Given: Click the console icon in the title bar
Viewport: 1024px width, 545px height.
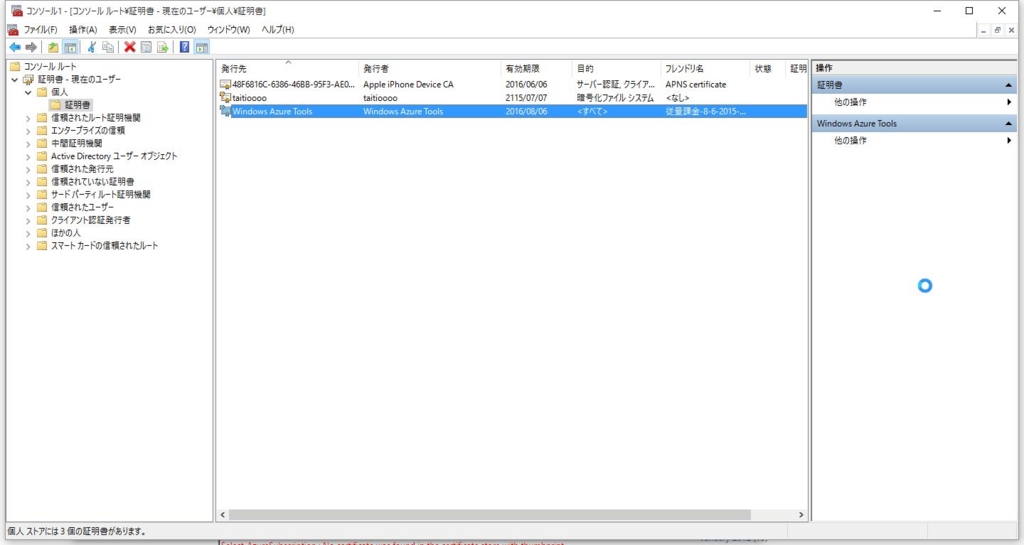Looking at the screenshot, I should point(16,10).
